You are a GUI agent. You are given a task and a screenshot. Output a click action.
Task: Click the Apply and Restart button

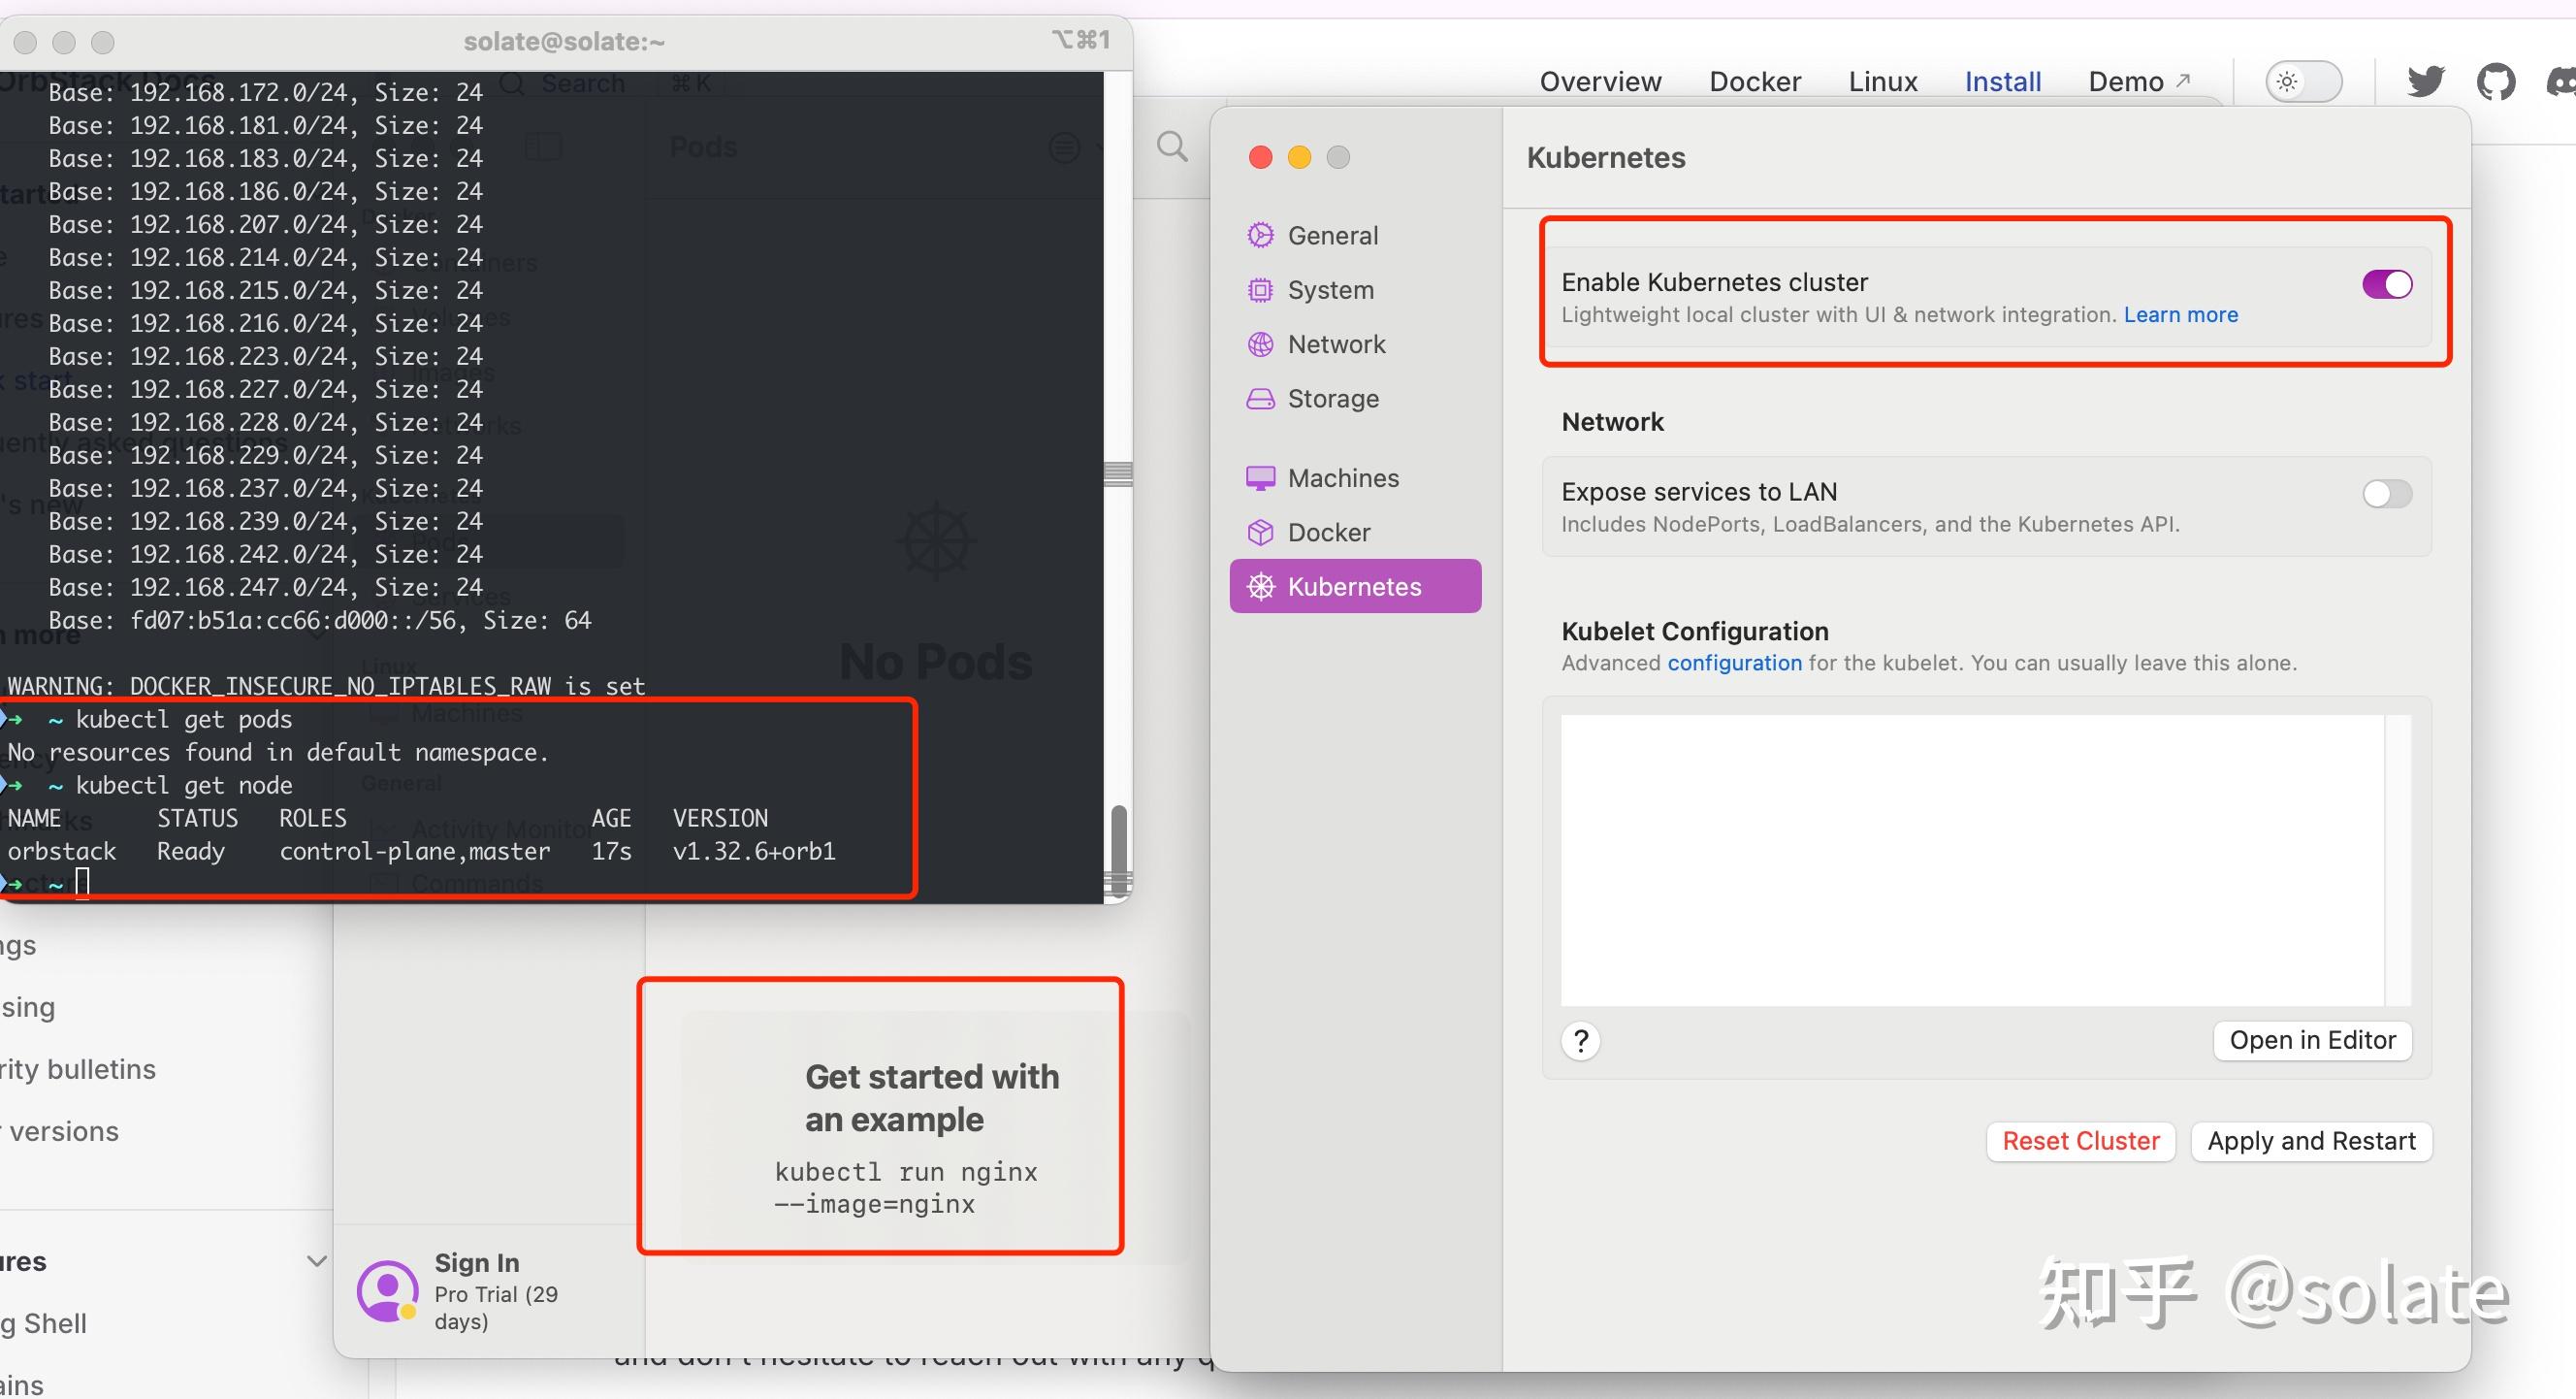(2311, 1141)
